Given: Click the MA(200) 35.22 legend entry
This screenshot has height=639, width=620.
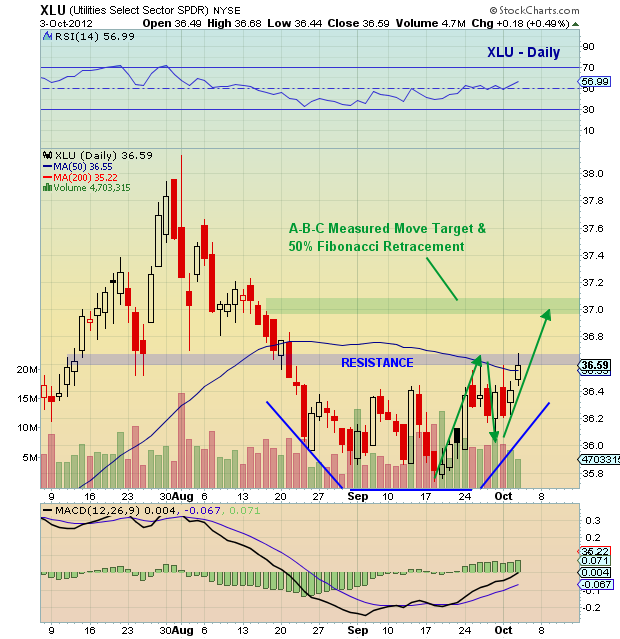Looking at the screenshot, I should [x=80, y=177].
